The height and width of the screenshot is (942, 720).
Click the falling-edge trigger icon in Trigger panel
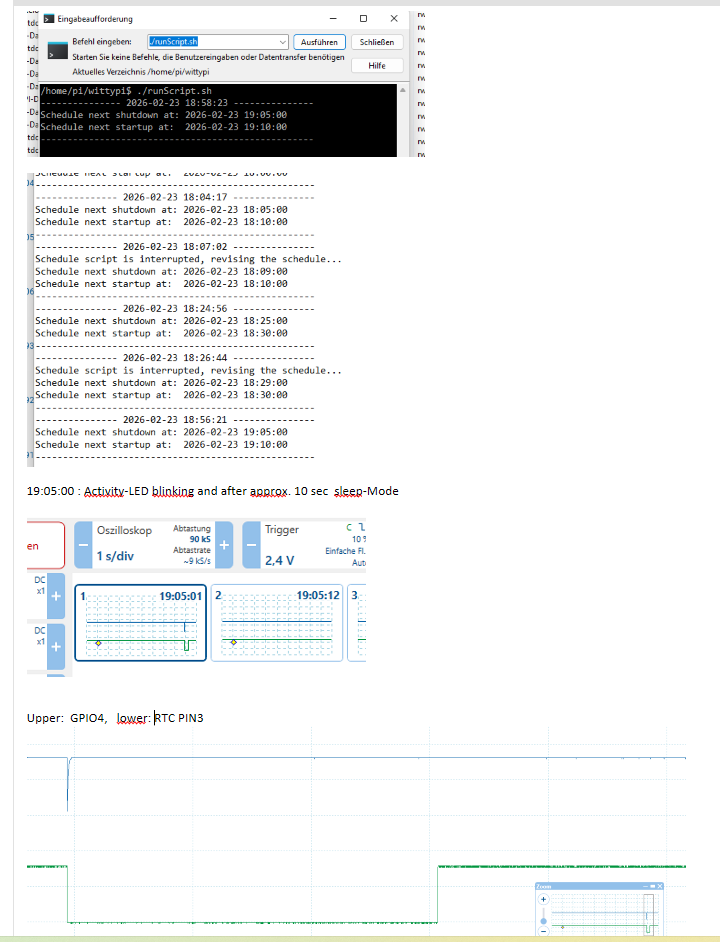coord(362,527)
